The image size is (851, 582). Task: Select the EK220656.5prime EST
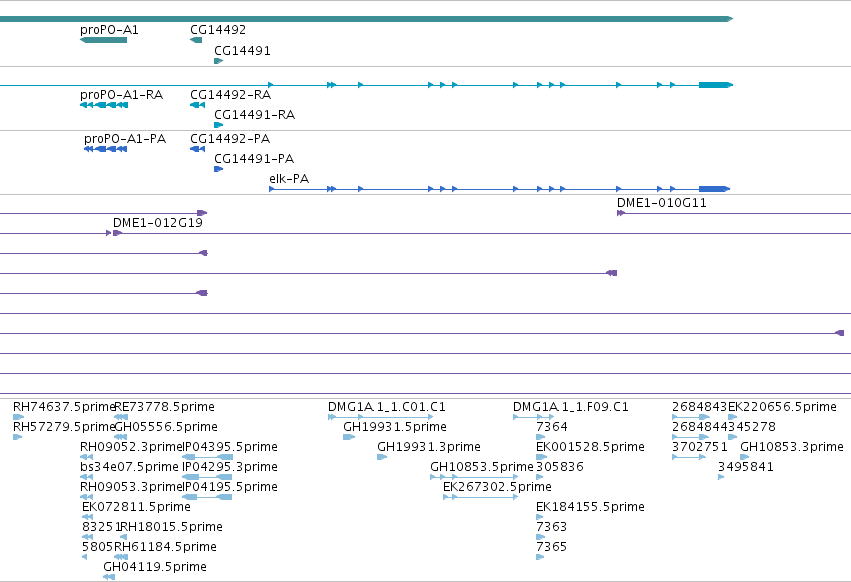pos(782,407)
